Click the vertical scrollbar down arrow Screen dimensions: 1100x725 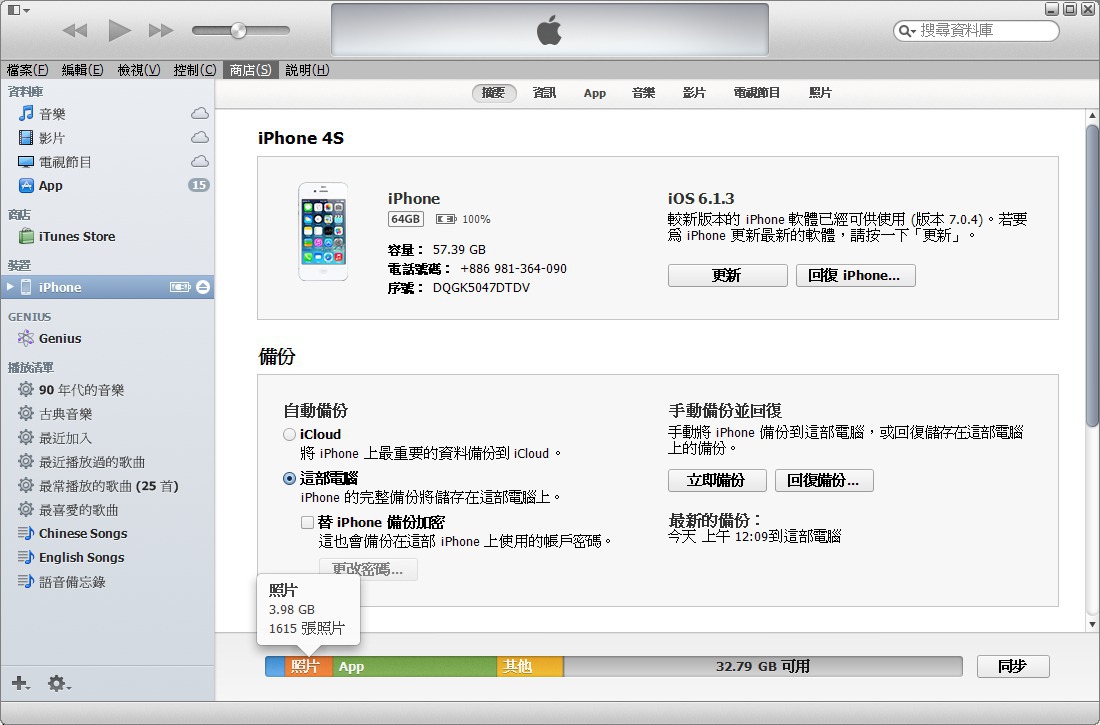click(x=1092, y=624)
